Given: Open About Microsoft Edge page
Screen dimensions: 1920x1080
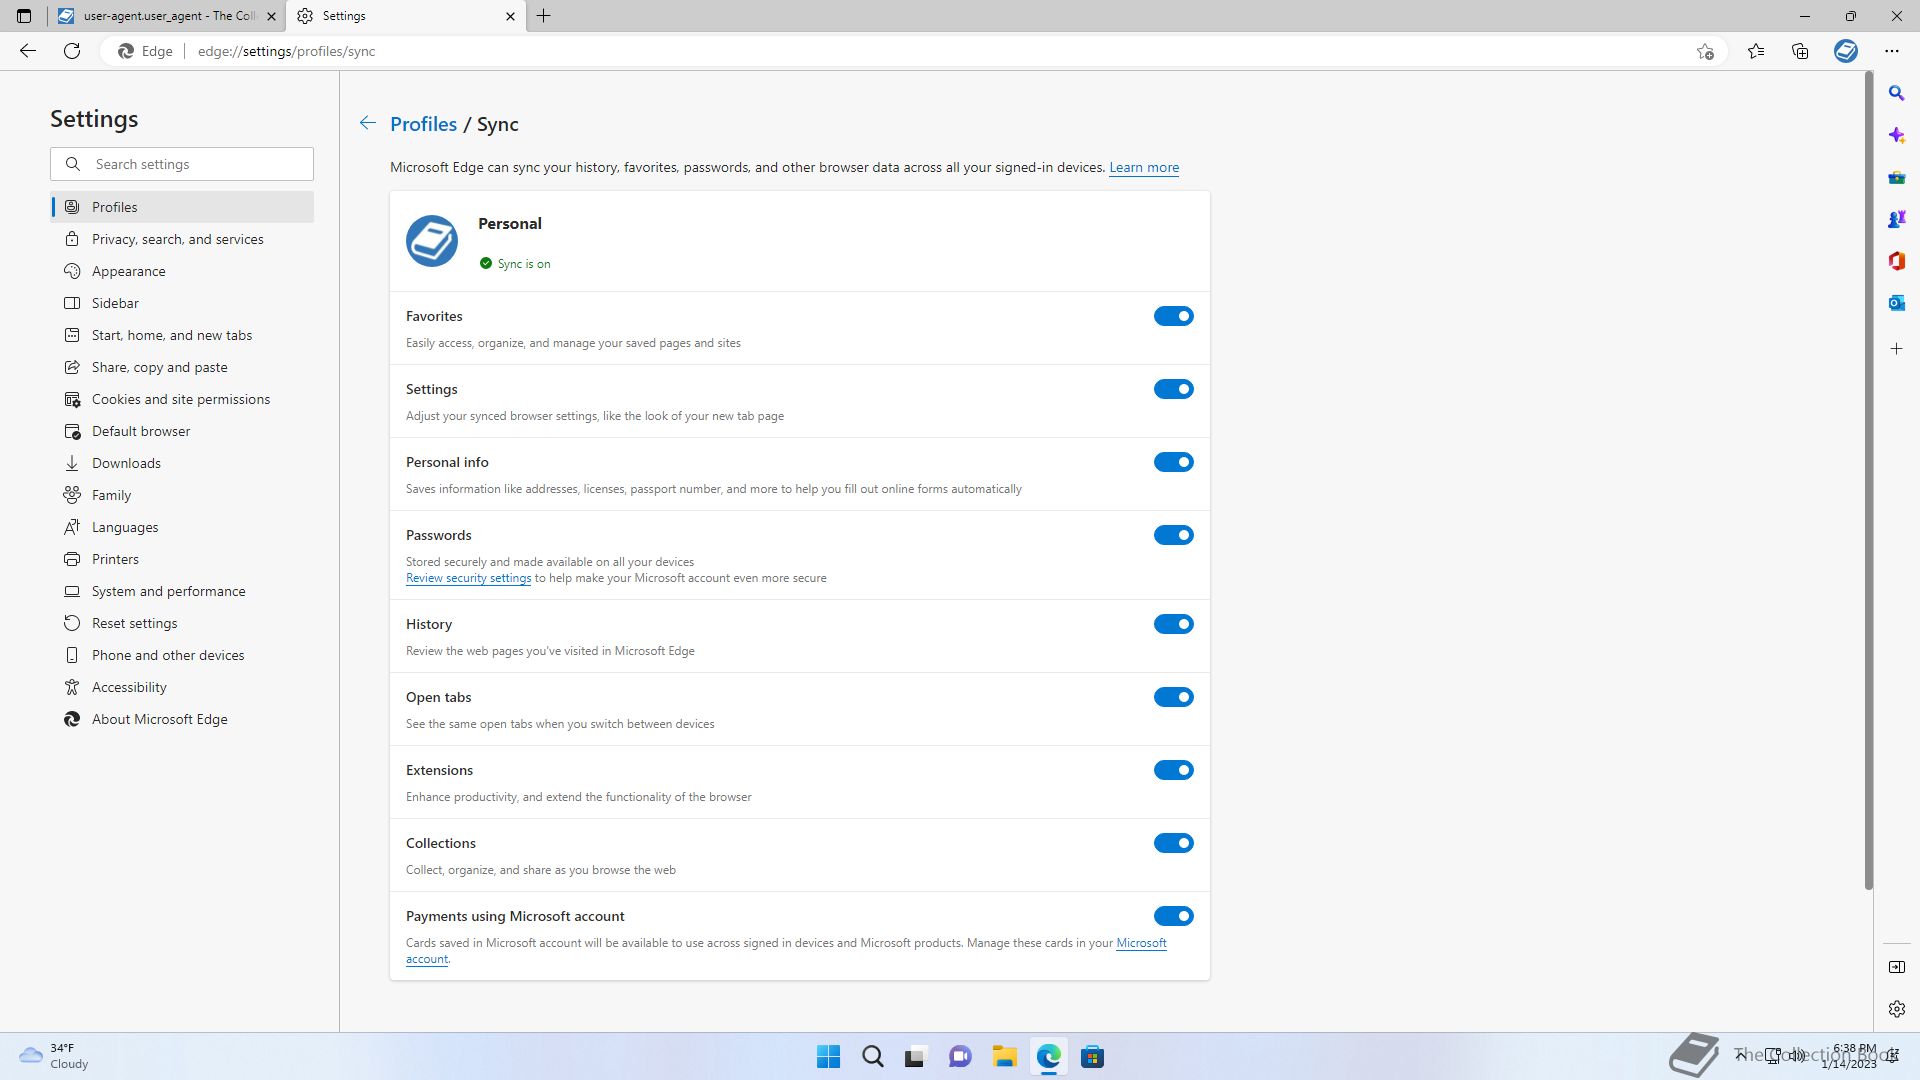Looking at the screenshot, I should tap(182, 719).
